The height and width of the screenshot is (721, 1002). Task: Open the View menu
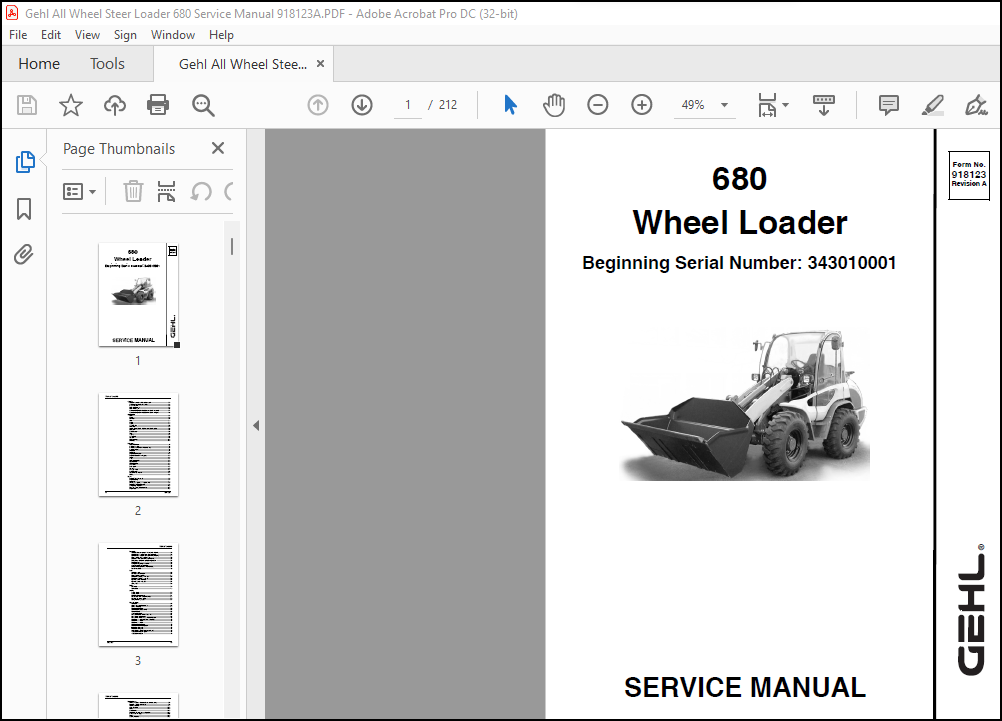click(87, 35)
